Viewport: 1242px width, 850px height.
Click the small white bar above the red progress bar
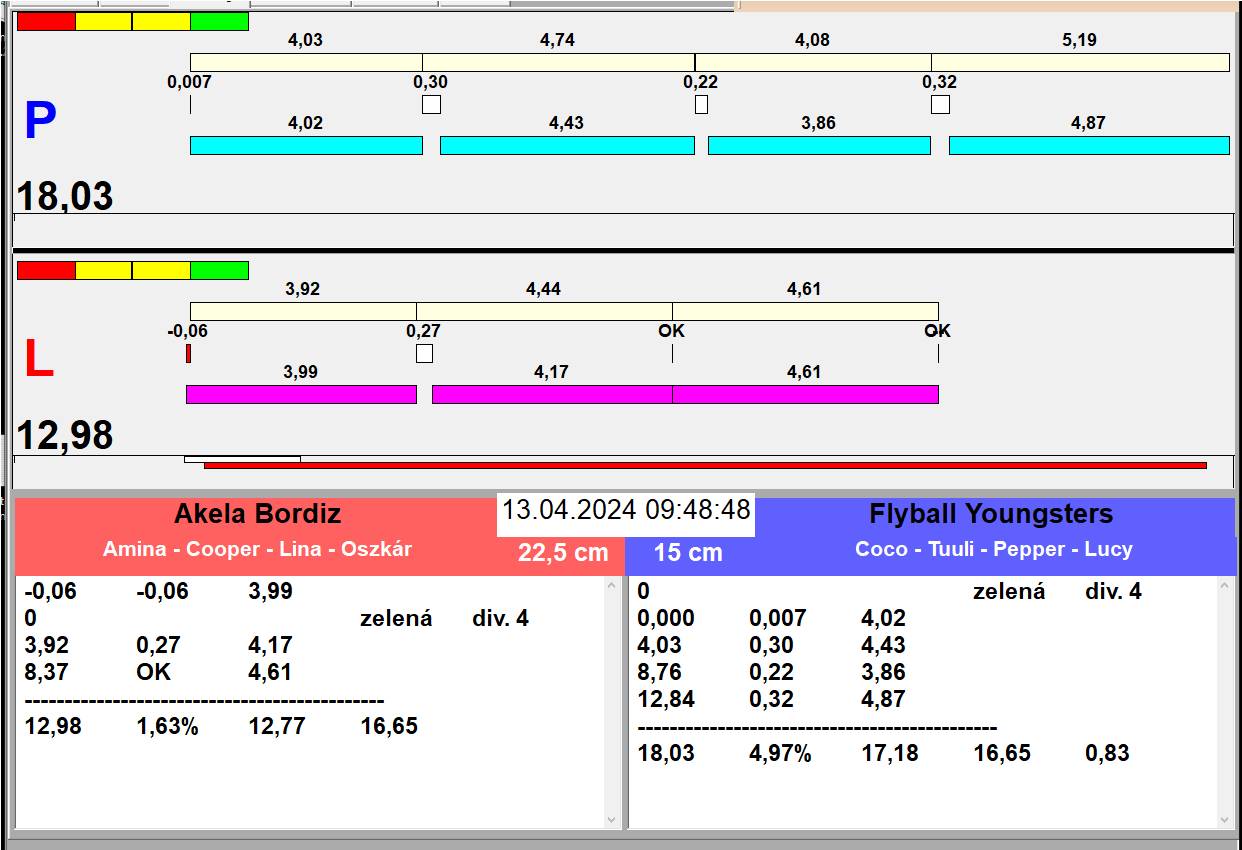click(x=242, y=459)
